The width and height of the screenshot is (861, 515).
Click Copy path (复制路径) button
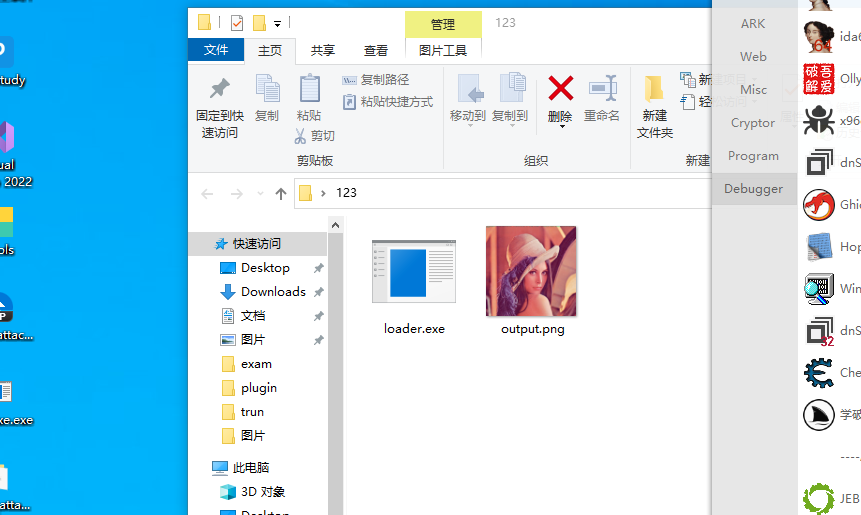click(x=376, y=80)
